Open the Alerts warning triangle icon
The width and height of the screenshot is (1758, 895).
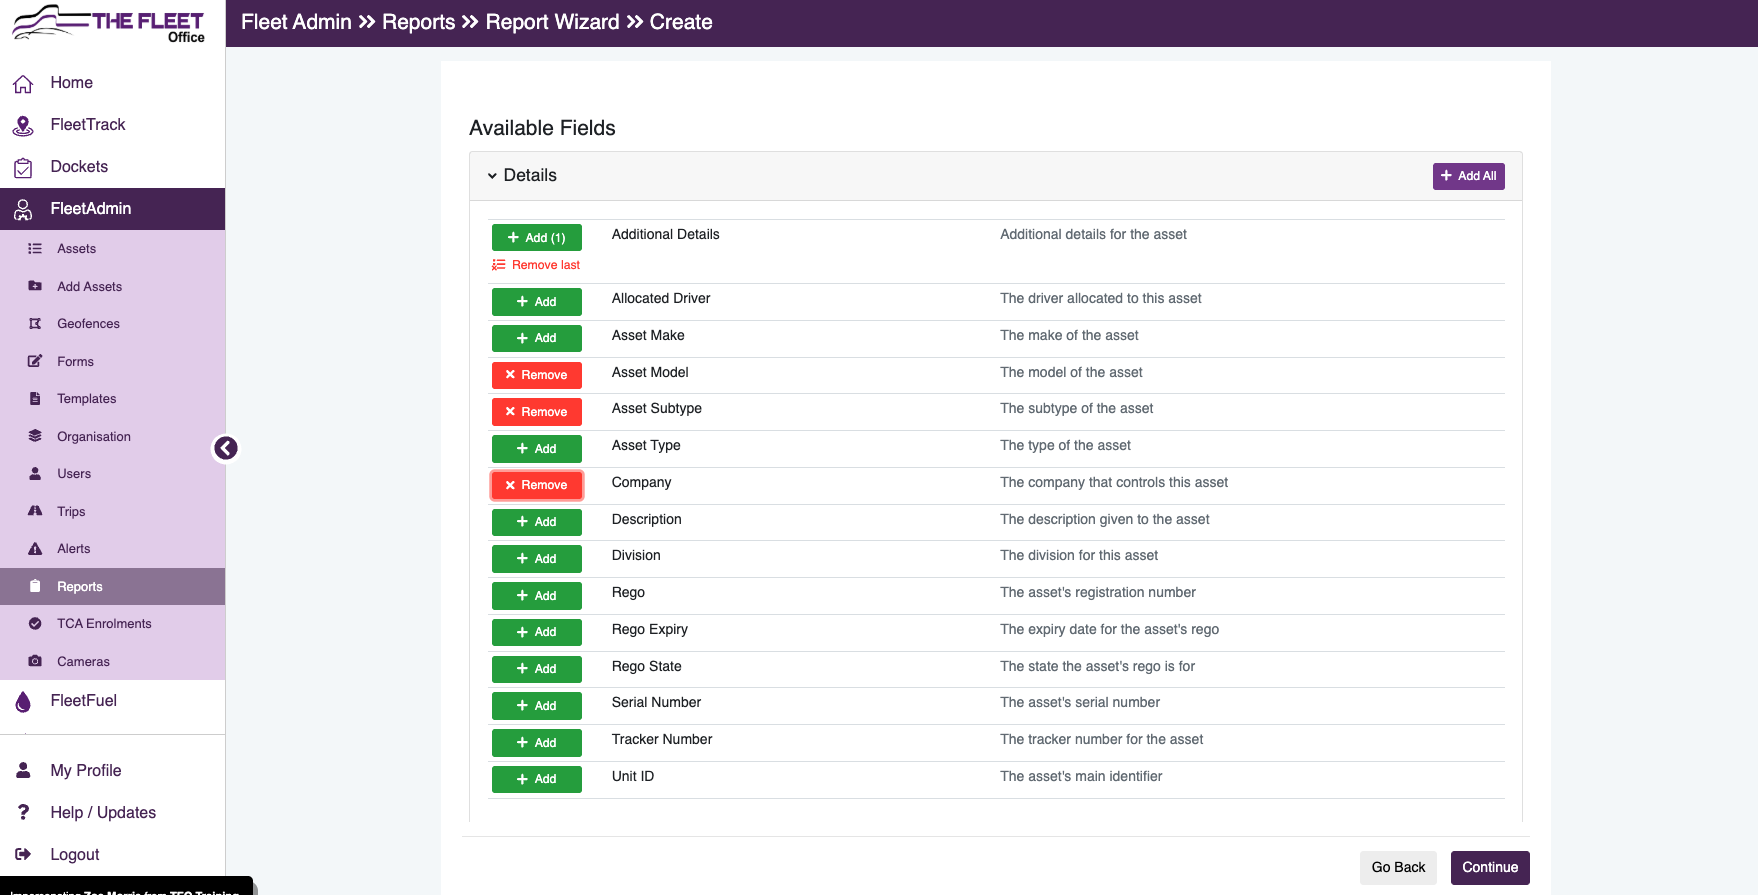pos(35,549)
